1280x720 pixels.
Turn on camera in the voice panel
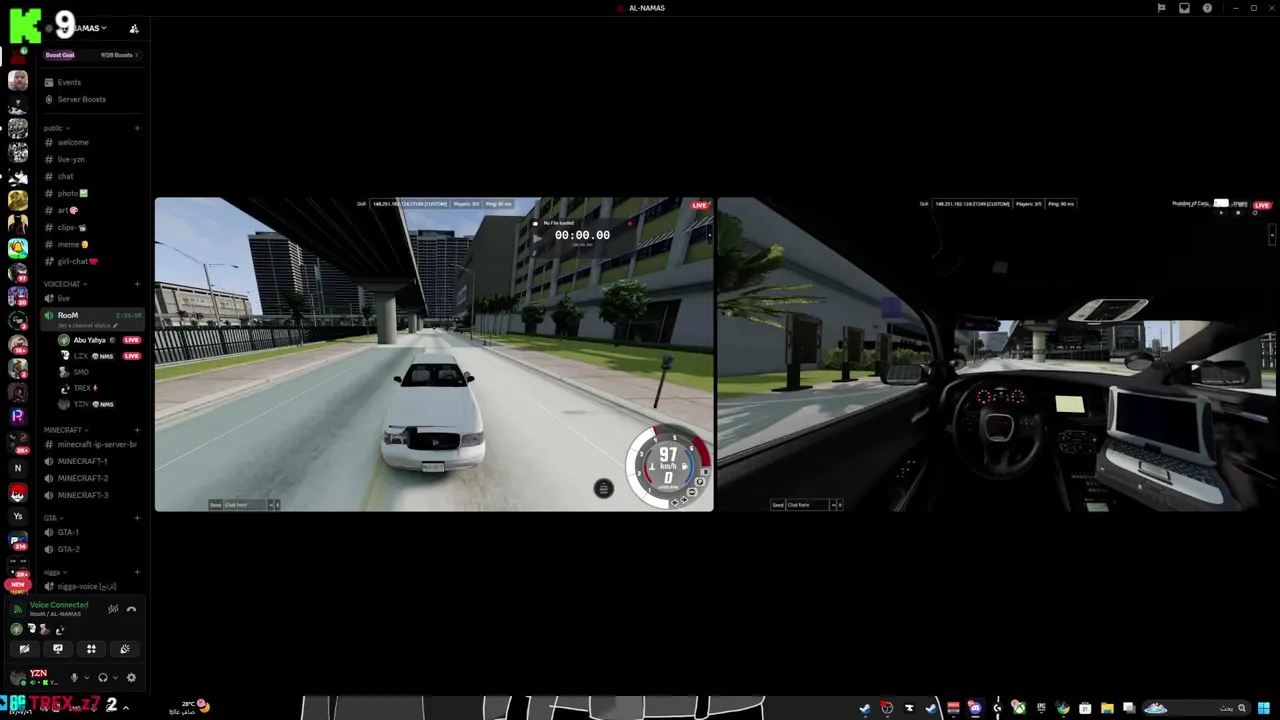[x=25, y=649]
